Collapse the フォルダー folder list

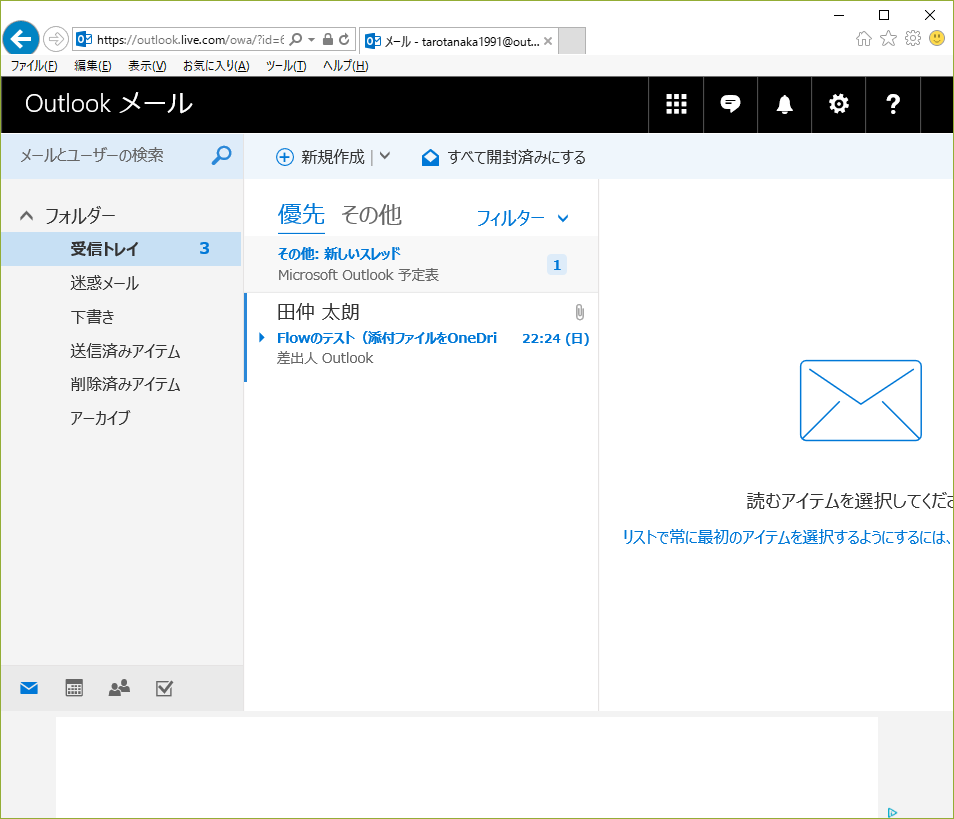(x=27, y=216)
